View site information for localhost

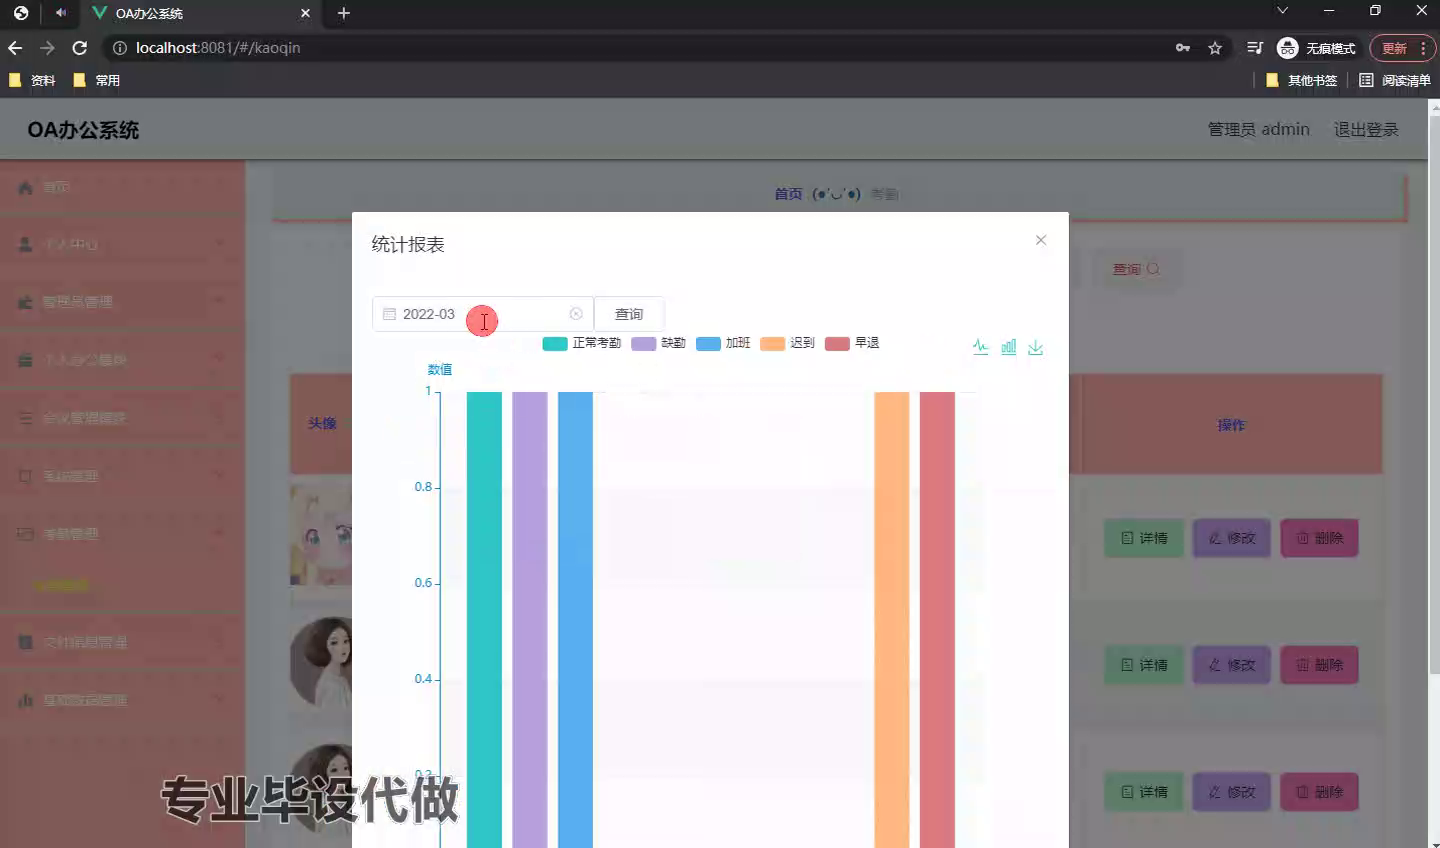click(119, 48)
